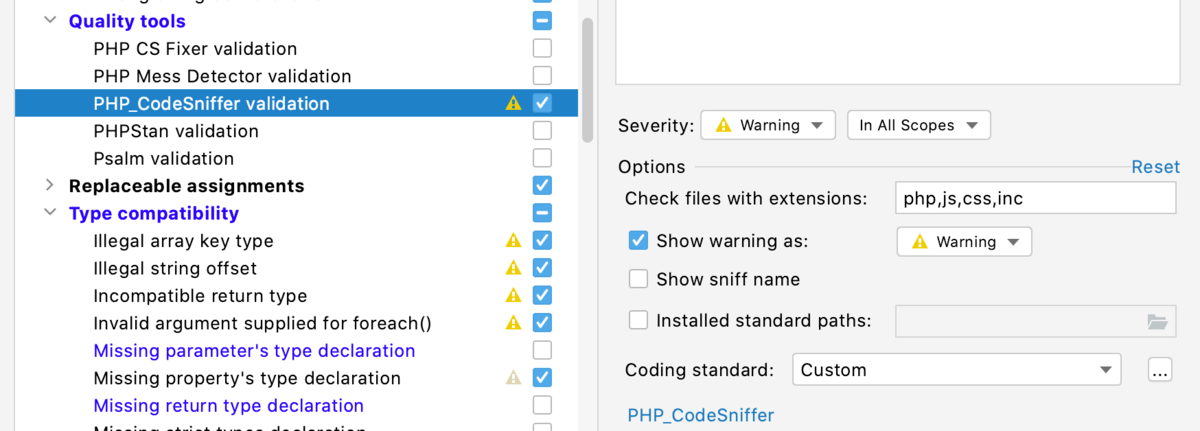Select Quality tools group label
This screenshot has width=1200, height=431.
(127, 21)
